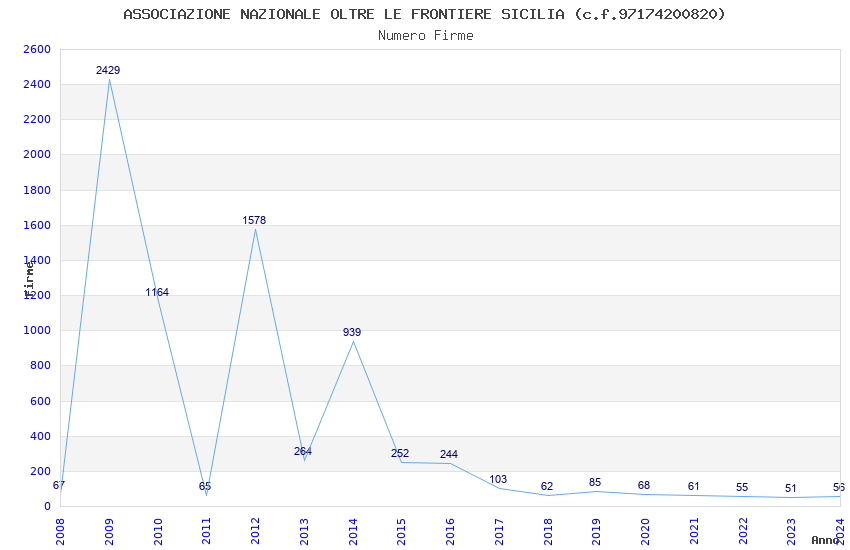Click the y-axis value 600
The image size is (850, 550).
tap(40, 402)
